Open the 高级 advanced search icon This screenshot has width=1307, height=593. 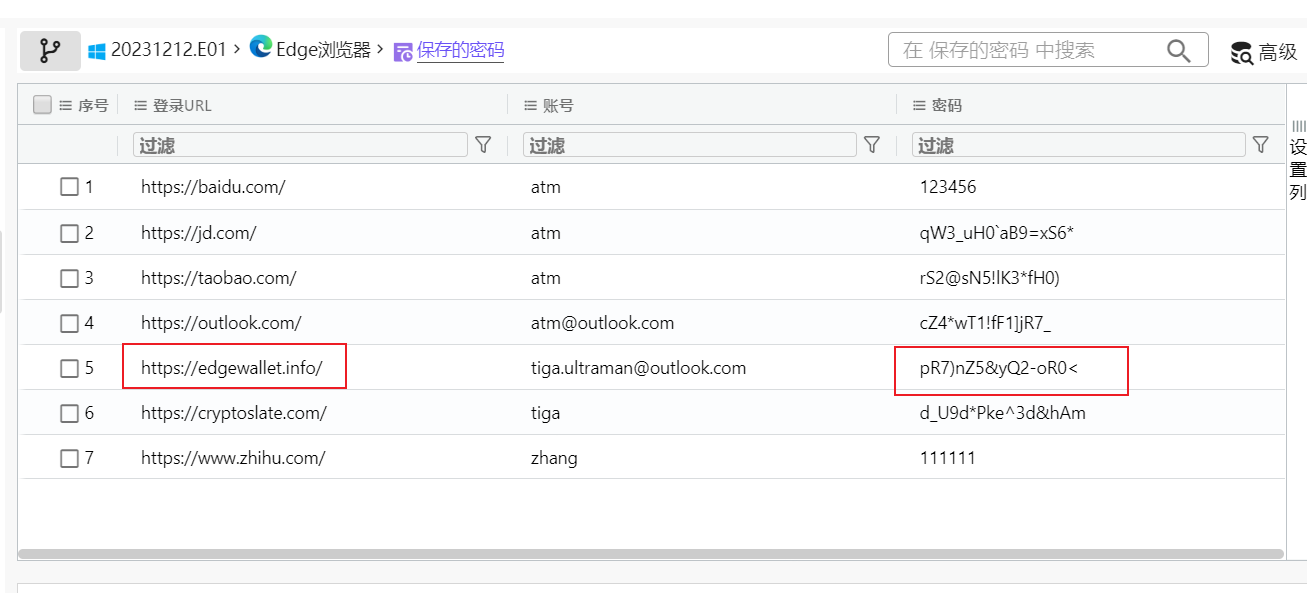[1242, 53]
